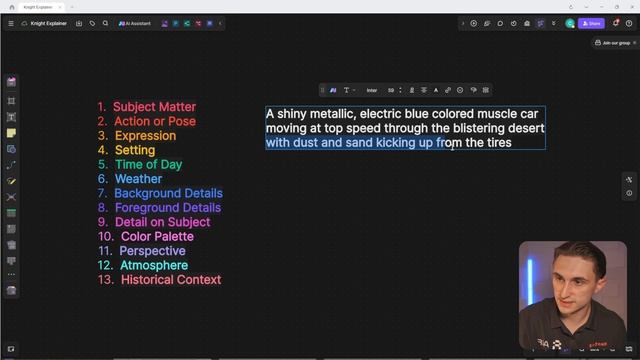Image resolution: width=640 pixels, height=360 pixels.
Task: Toggle the strikethrough/align option in text toolbar
Action: click(424, 90)
